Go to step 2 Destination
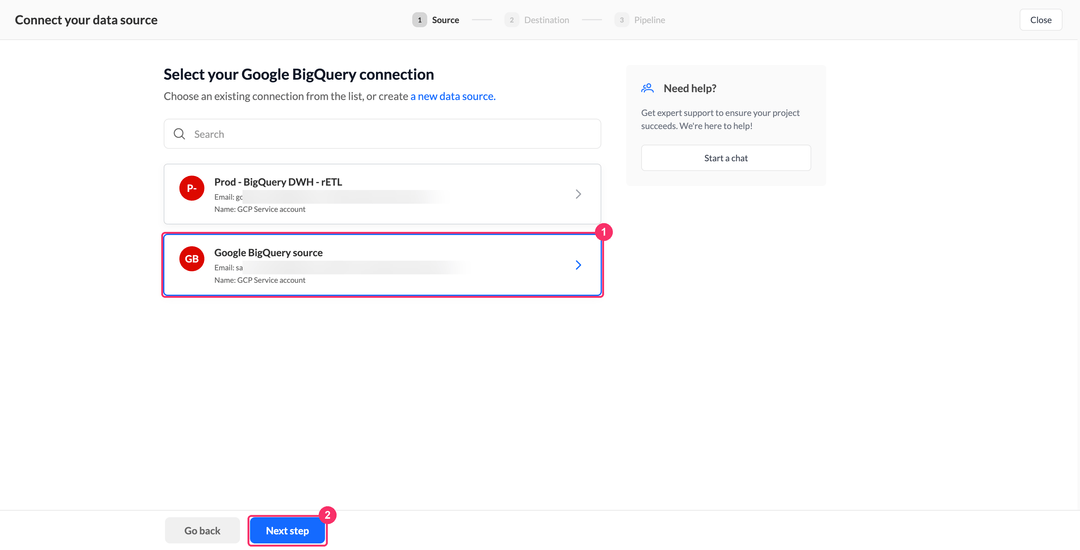 (x=537, y=20)
